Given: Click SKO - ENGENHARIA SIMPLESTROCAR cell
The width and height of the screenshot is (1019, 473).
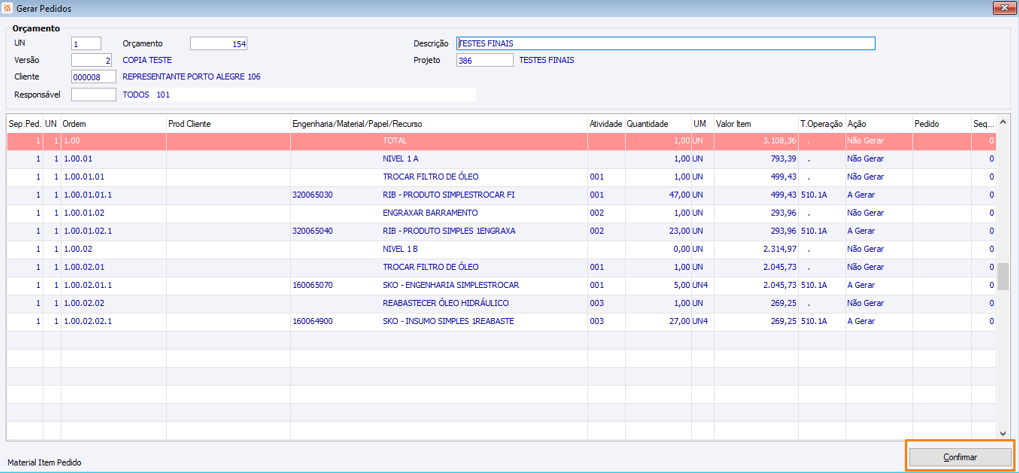Looking at the screenshot, I should pyautogui.click(x=450, y=285).
